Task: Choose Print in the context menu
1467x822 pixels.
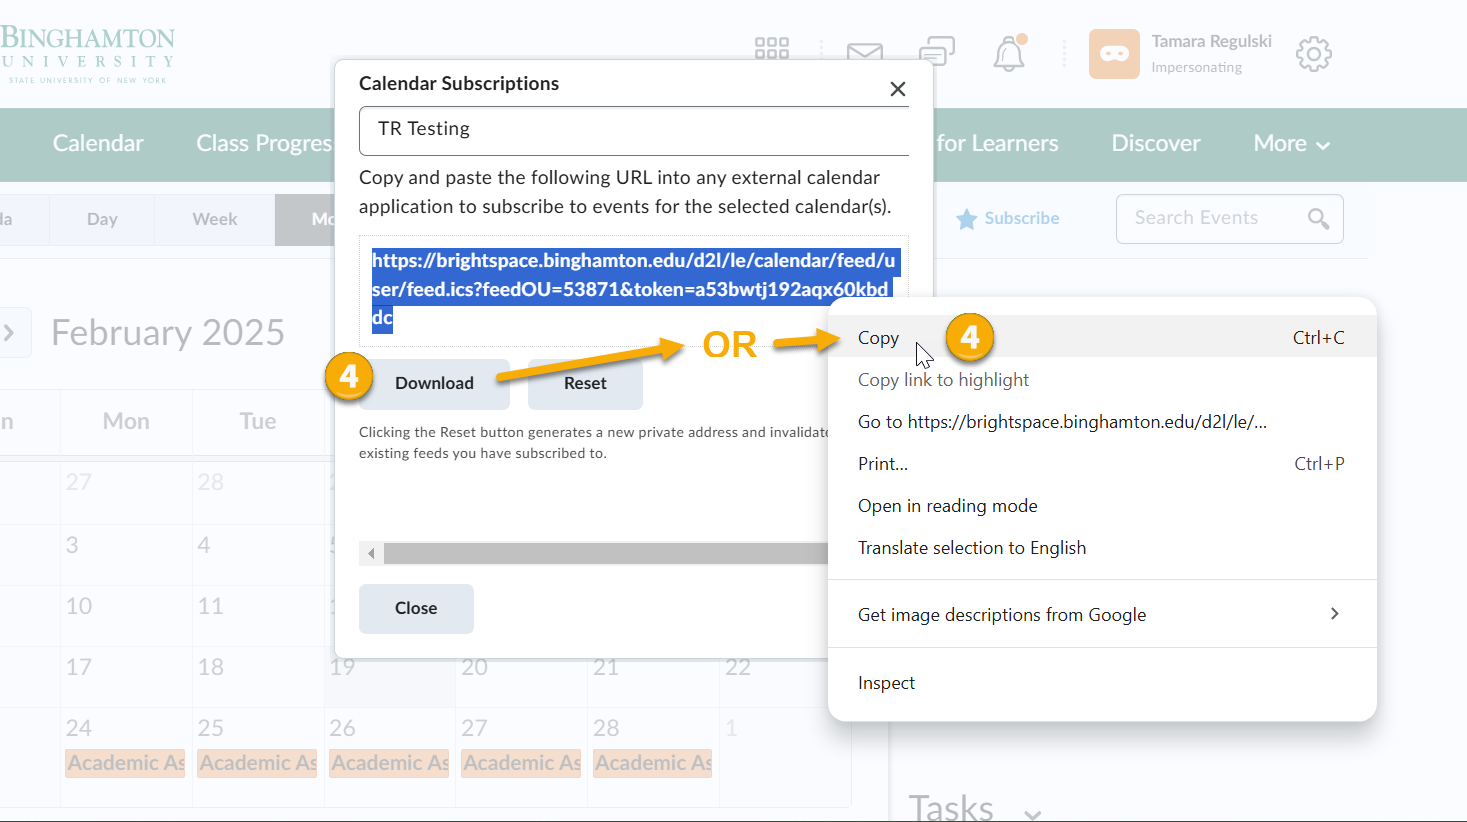Action: point(1102,463)
